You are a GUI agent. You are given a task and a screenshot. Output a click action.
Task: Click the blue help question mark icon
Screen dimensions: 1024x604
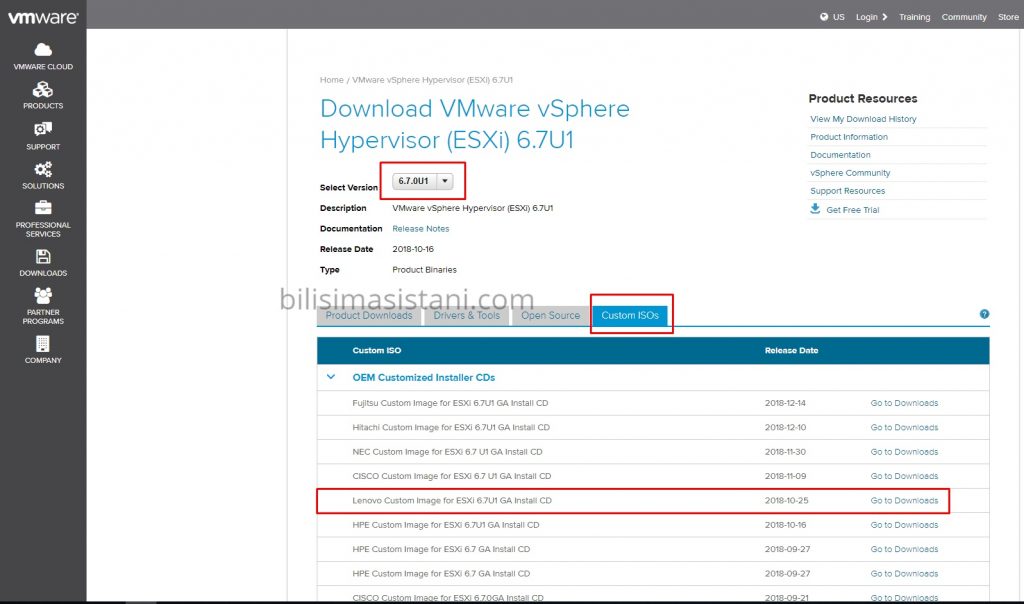coord(984,314)
